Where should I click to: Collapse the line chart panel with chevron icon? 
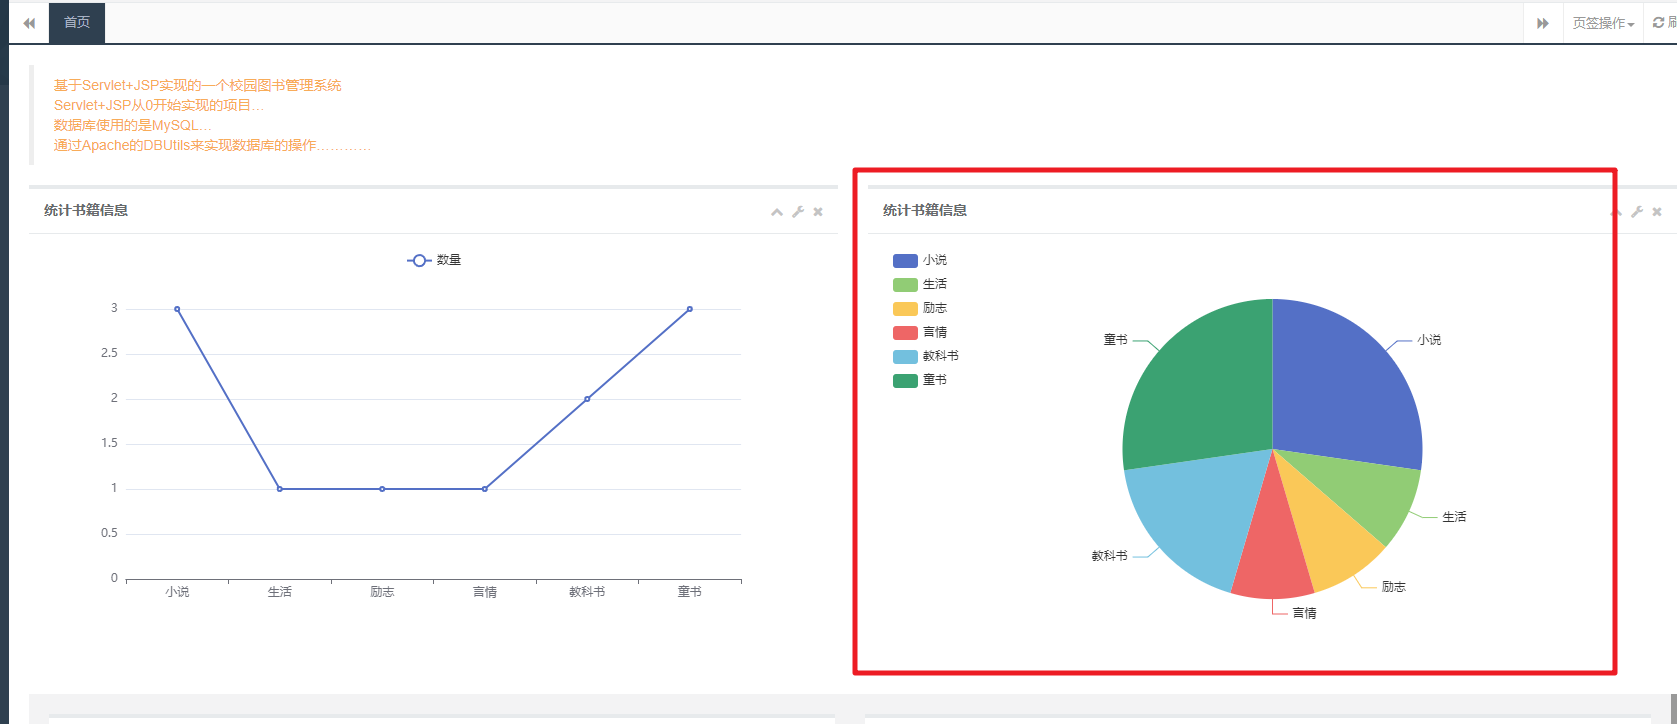(777, 212)
